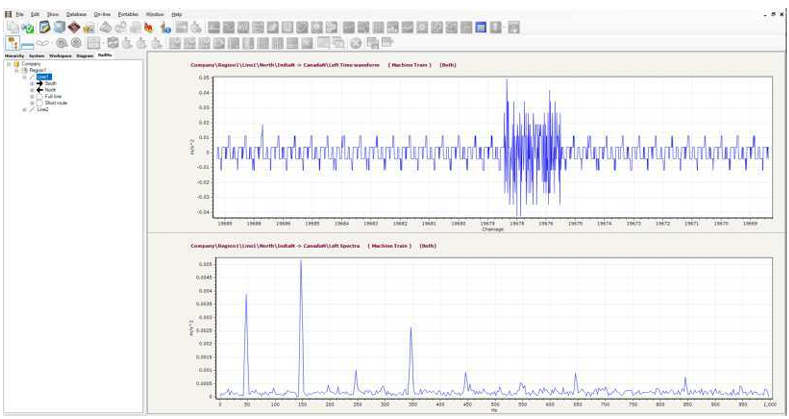The width and height of the screenshot is (789, 419).
Task: Expand the Short route tree node
Action: click(x=31, y=102)
